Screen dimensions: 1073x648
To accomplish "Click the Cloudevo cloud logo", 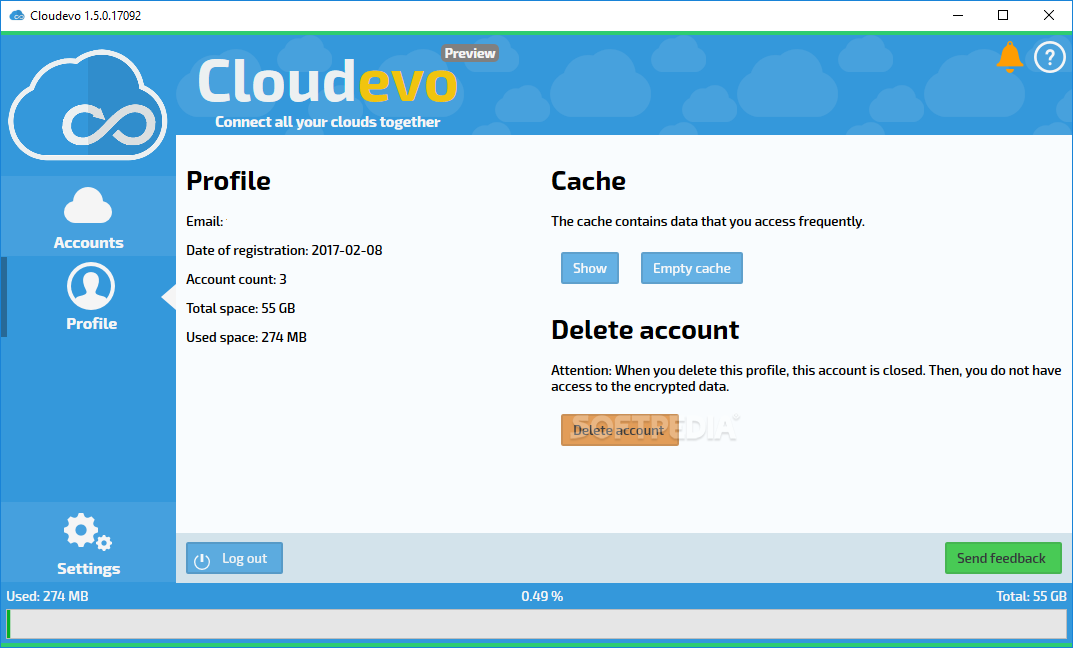I will point(88,104).
